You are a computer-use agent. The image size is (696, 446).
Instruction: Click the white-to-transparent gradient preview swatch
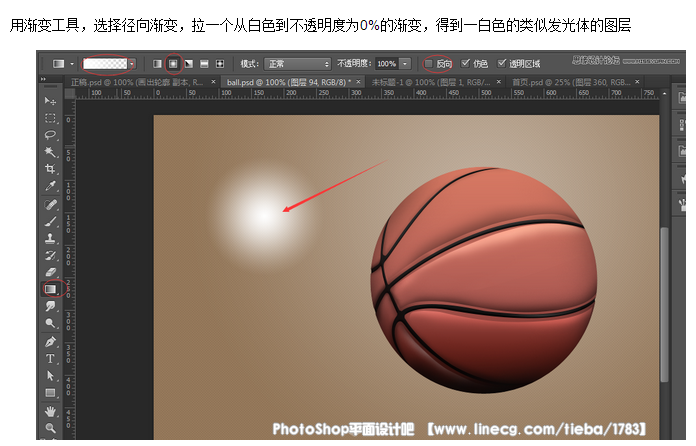105,64
